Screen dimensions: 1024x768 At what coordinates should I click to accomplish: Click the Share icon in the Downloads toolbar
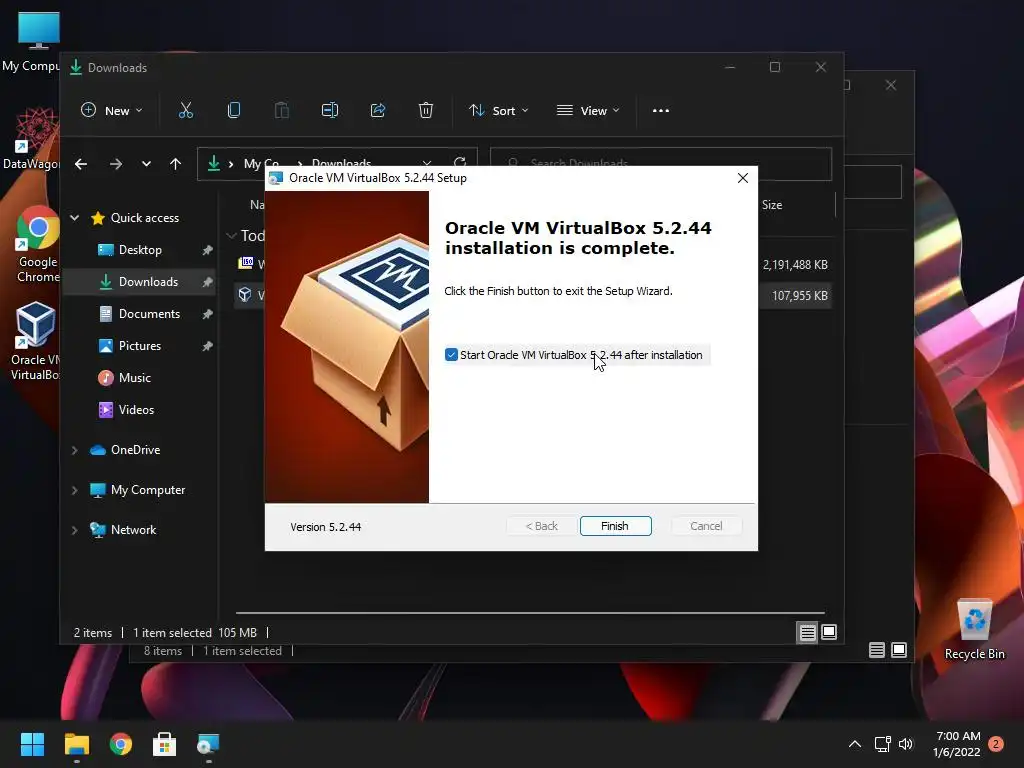pos(377,110)
